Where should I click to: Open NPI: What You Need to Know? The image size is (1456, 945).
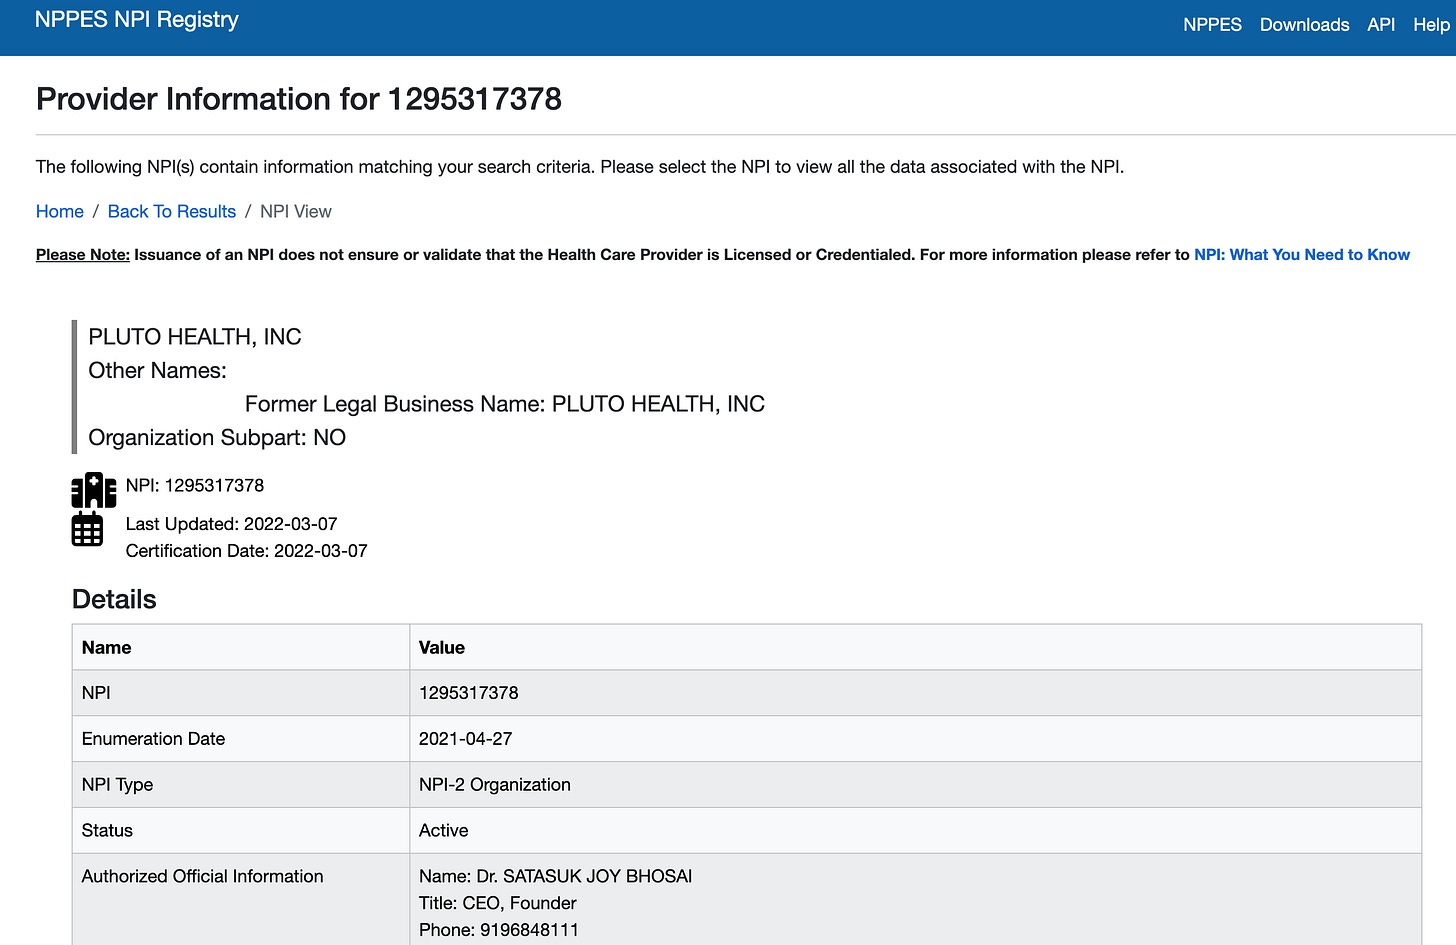(x=1302, y=255)
